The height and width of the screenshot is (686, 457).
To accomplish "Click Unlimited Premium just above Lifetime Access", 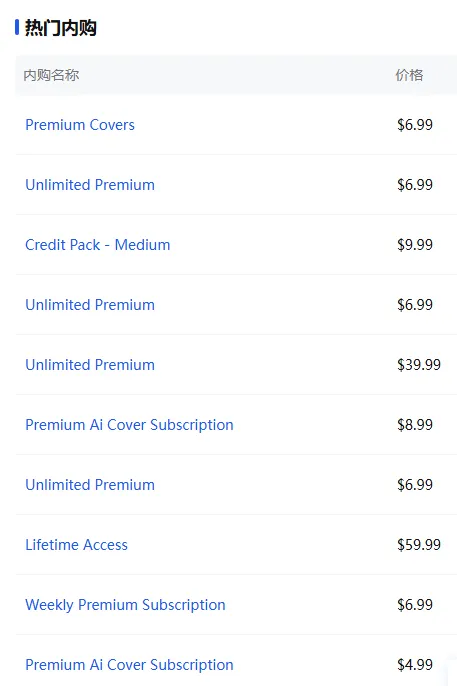I will (x=90, y=485).
